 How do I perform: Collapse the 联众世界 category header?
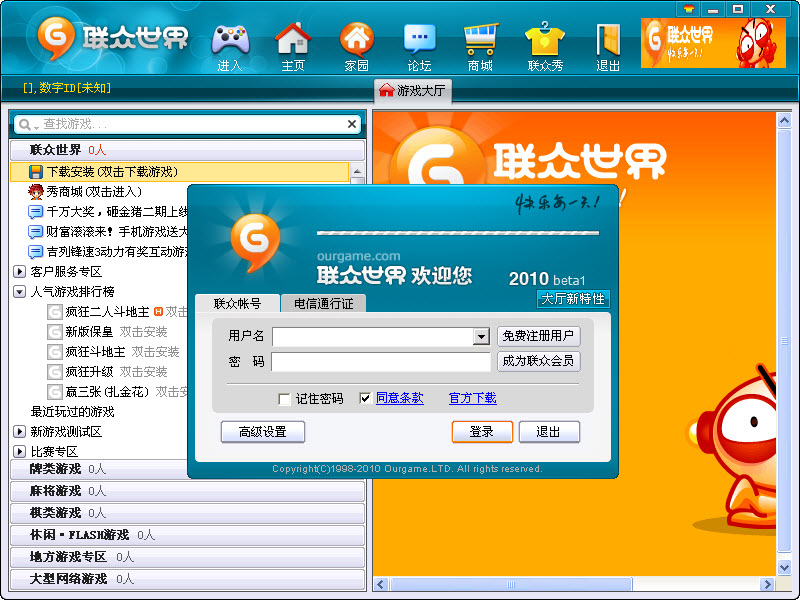187,150
